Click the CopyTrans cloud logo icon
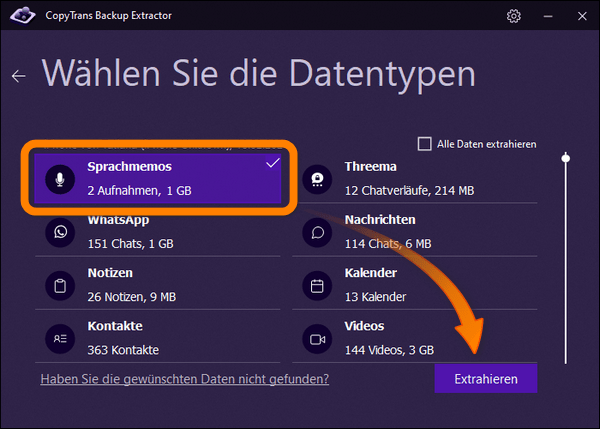Viewport: 600px width, 429px height. coord(23,16)
